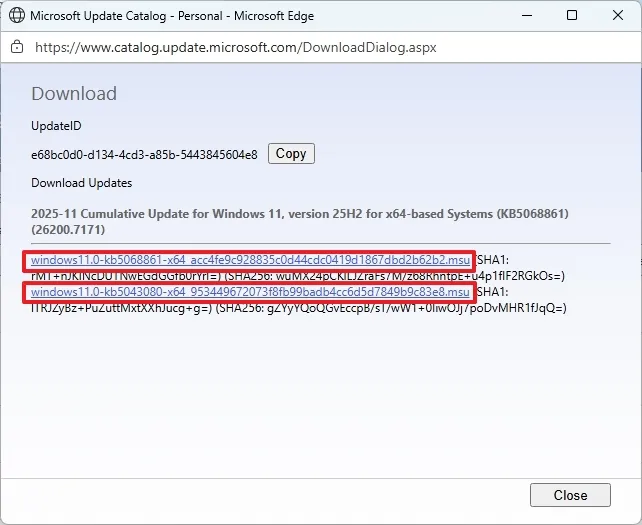Copy the UpdateID with Copy button

tap(291, 154)
